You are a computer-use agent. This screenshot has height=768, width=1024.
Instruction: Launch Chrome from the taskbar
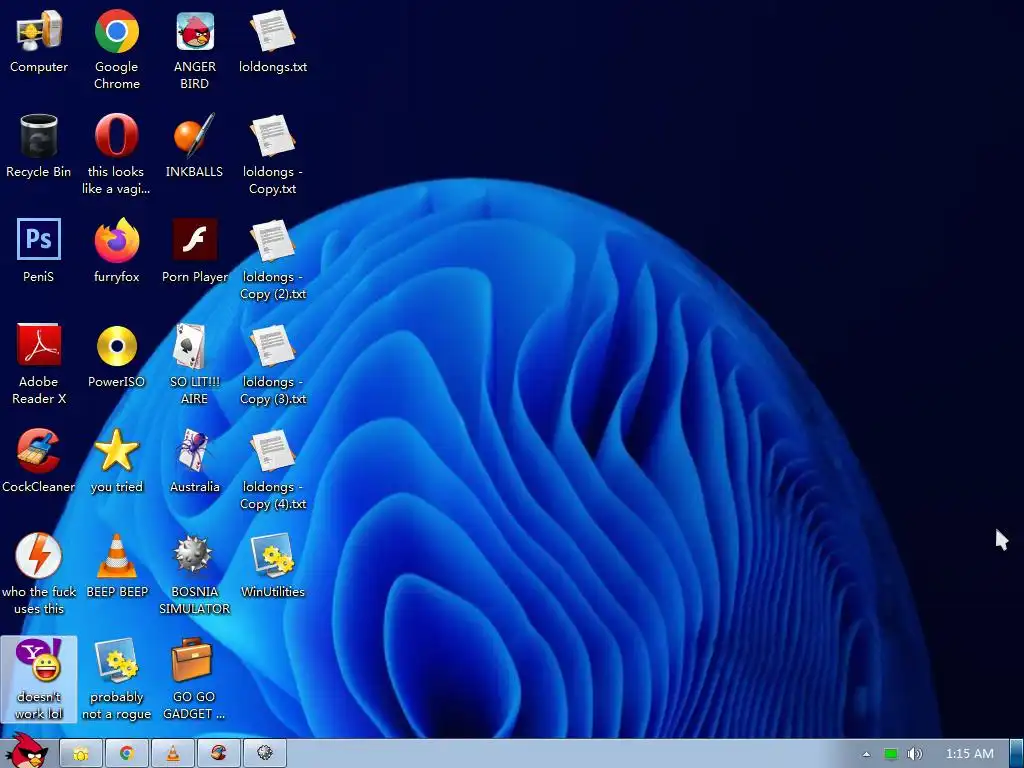pos(127,754)
